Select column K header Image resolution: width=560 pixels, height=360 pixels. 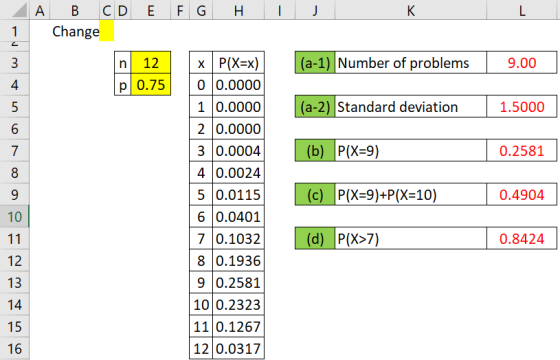(x=411, y=11)
